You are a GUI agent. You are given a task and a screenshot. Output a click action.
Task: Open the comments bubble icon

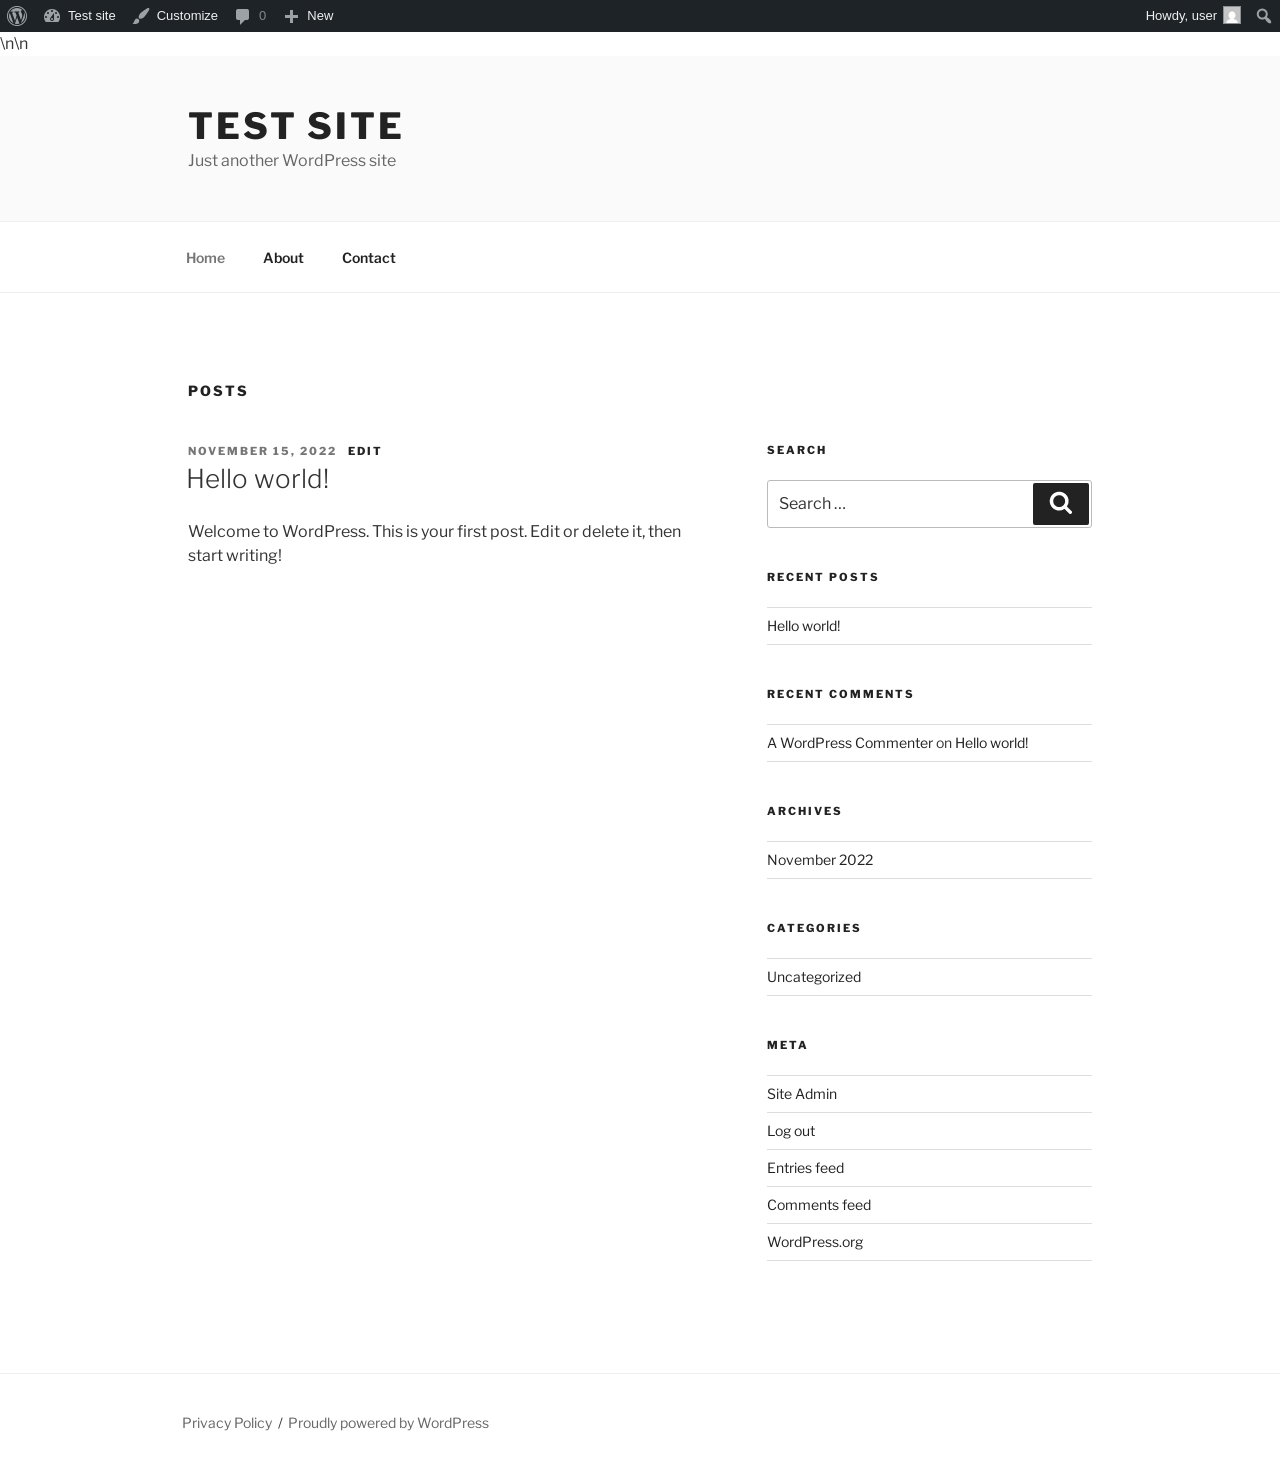pos(242,16)
